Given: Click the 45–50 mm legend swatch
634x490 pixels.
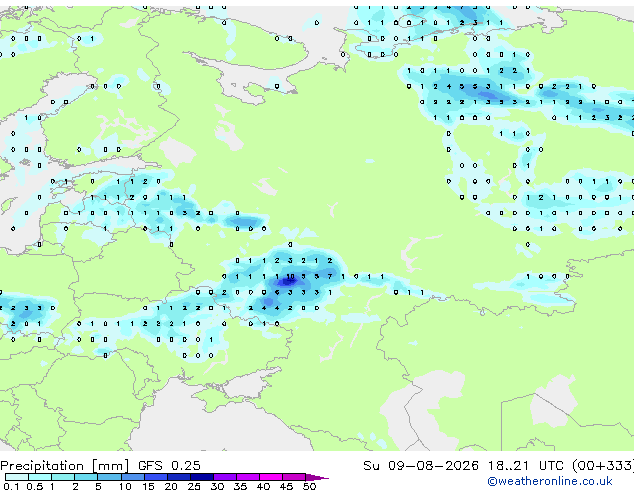Looking at the screenshot, I should point(294,477).
